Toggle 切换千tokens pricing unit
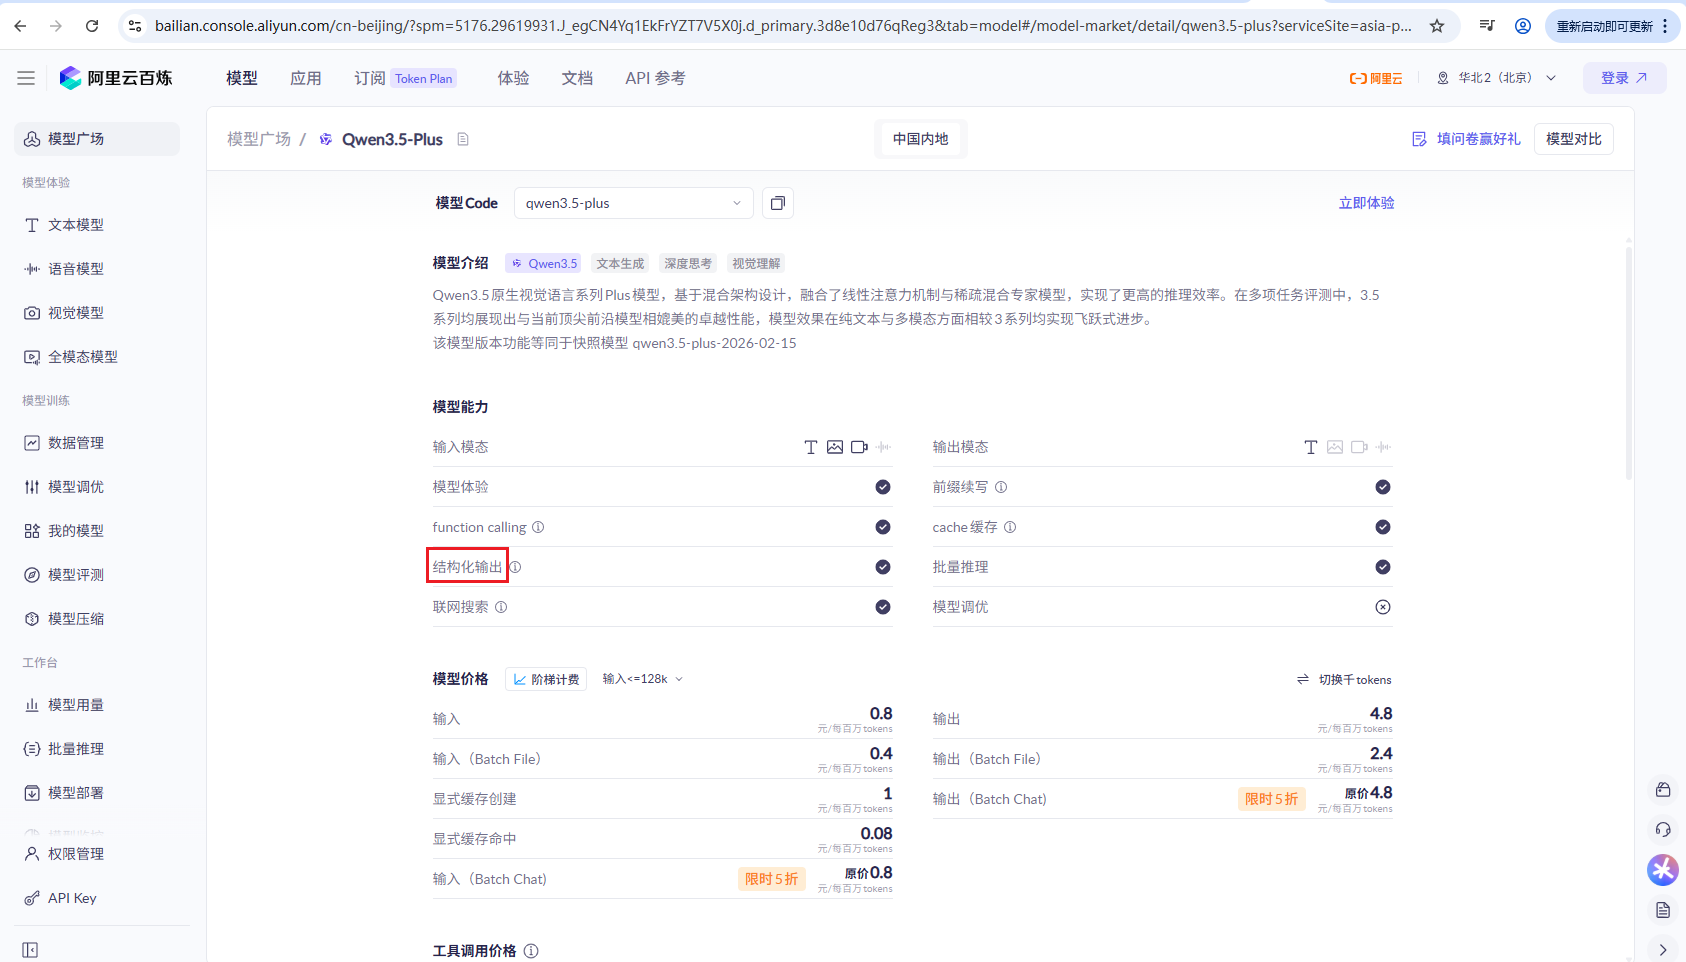 pyautogui.click(x=1344, y=680)
